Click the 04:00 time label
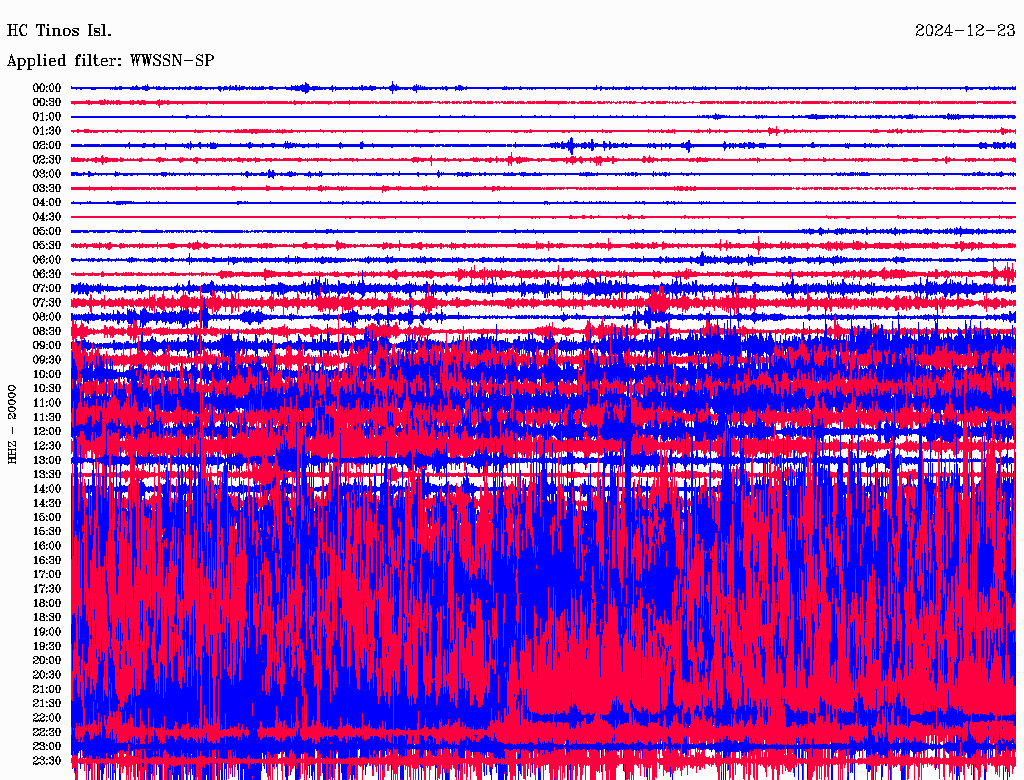This screenshot has width=1024, height=780. 47,203
